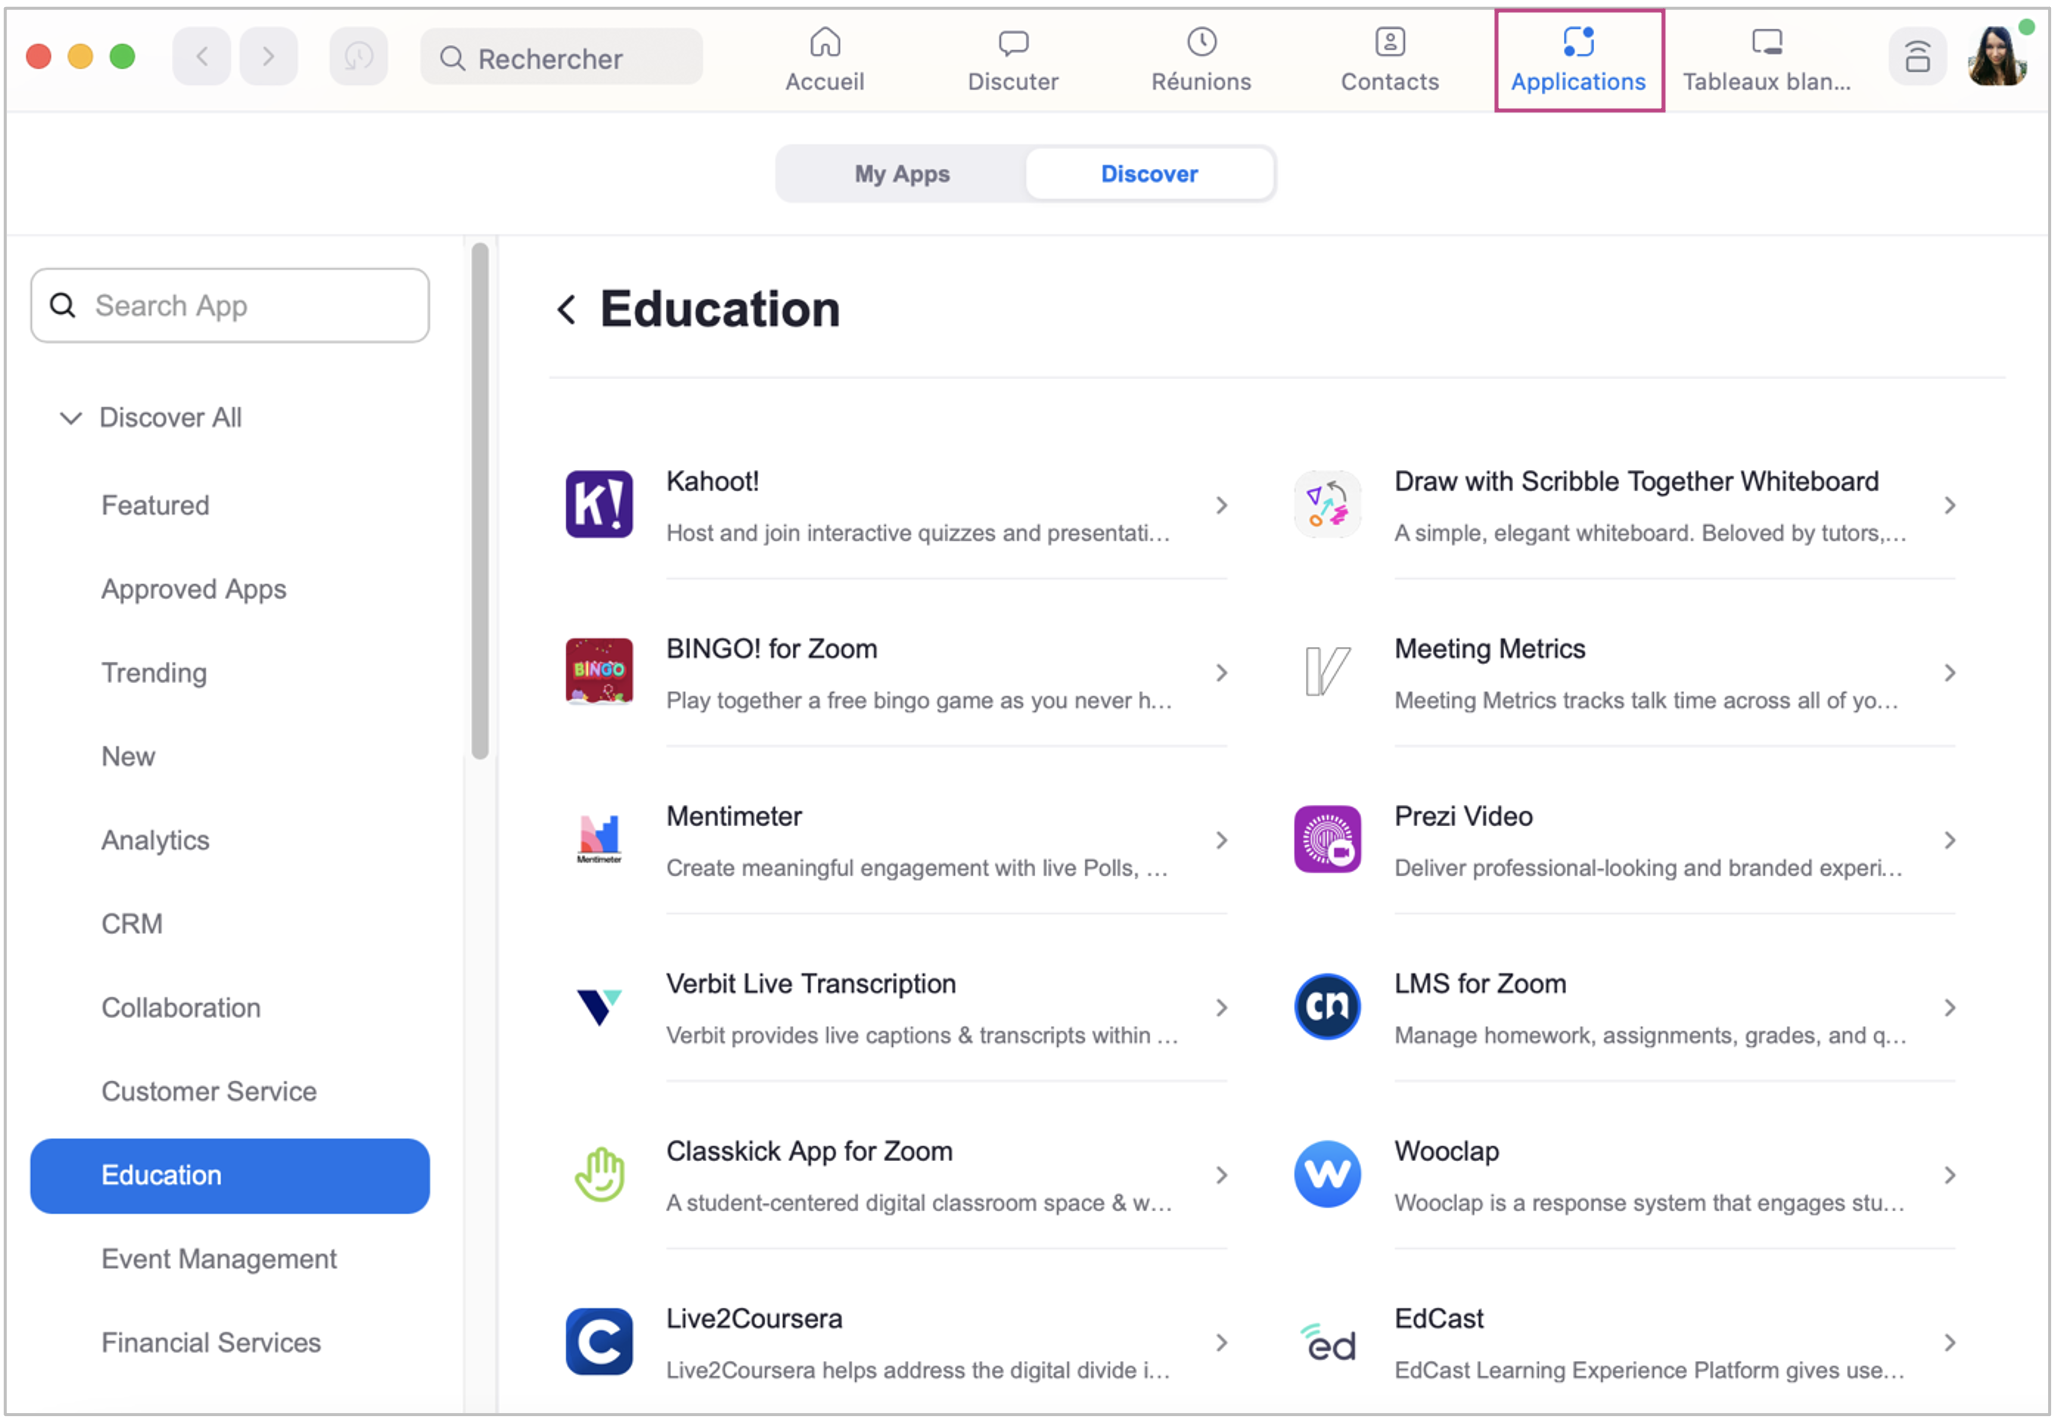2060x1424 pixels.
Task: Go back using arrow beside Education
Action: coord(566,309)
